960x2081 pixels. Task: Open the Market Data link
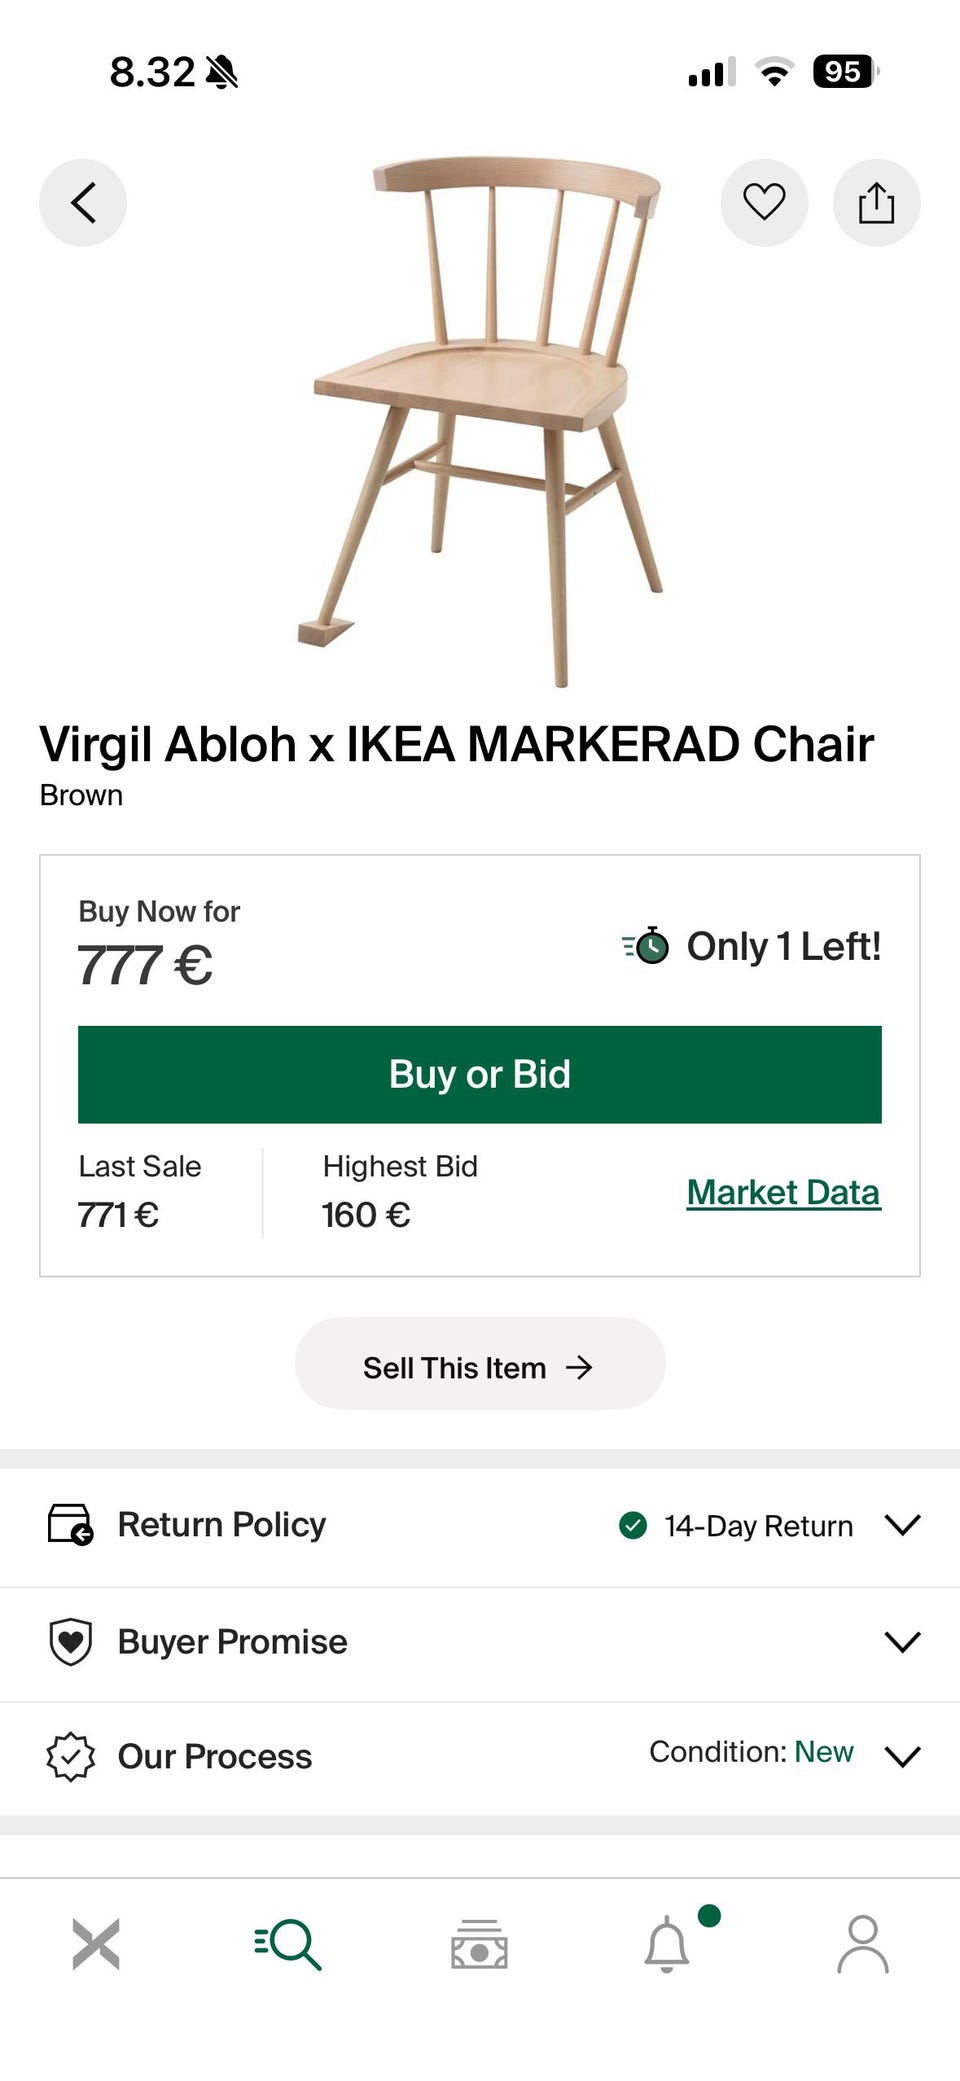click(x=783, y=1192)
